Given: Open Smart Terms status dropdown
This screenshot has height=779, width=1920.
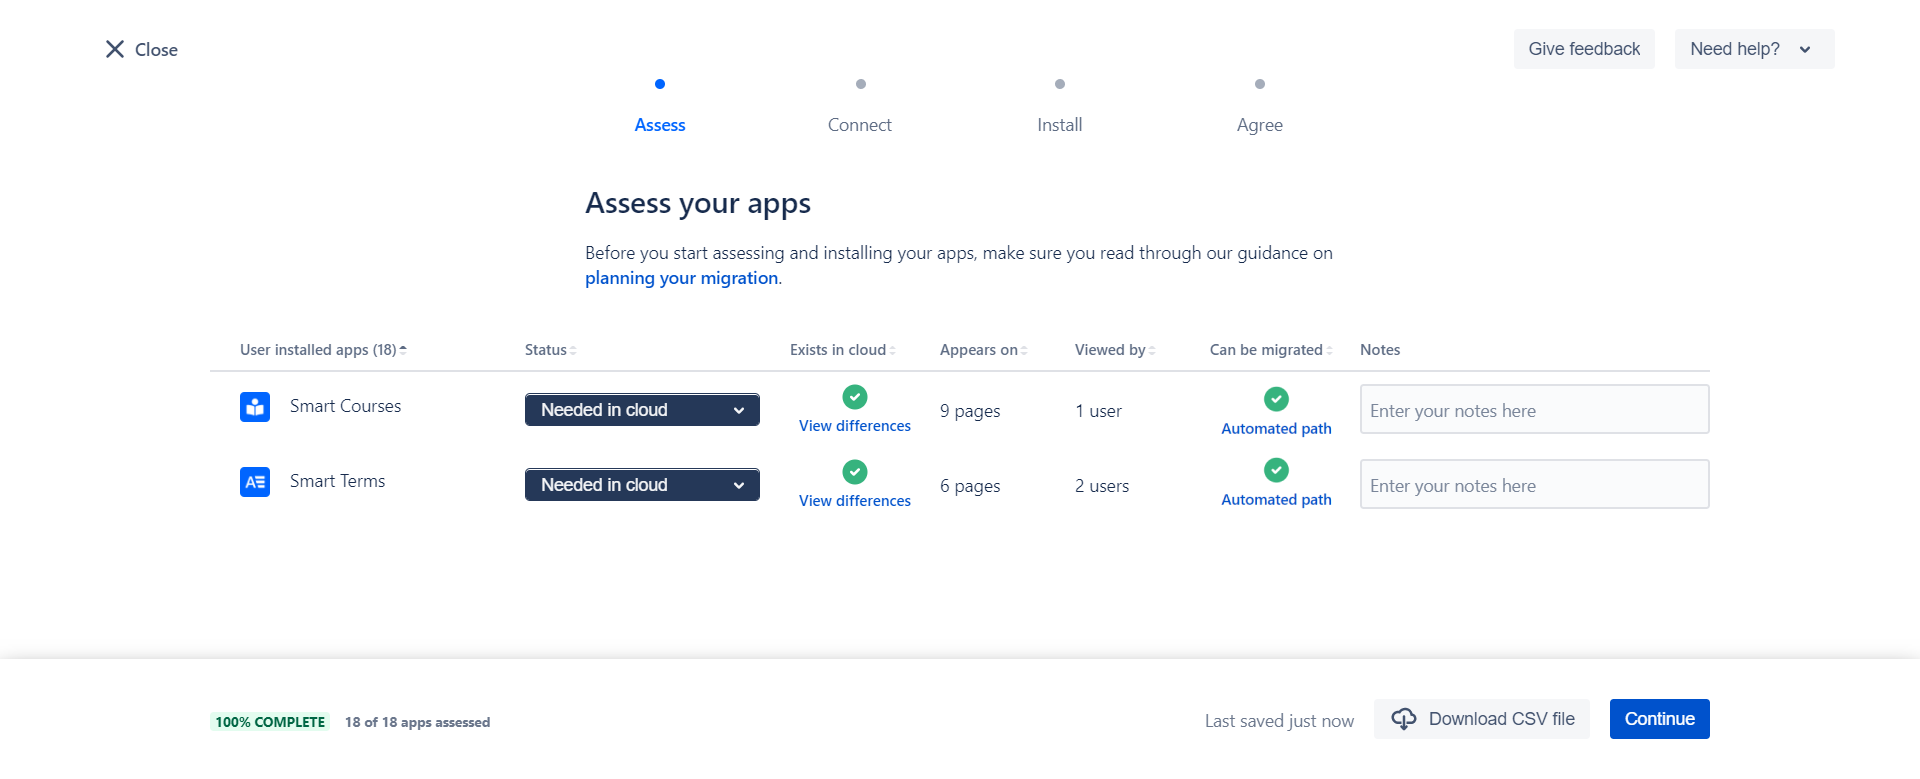Looking at the screenshot, I should tap(642, 485).
